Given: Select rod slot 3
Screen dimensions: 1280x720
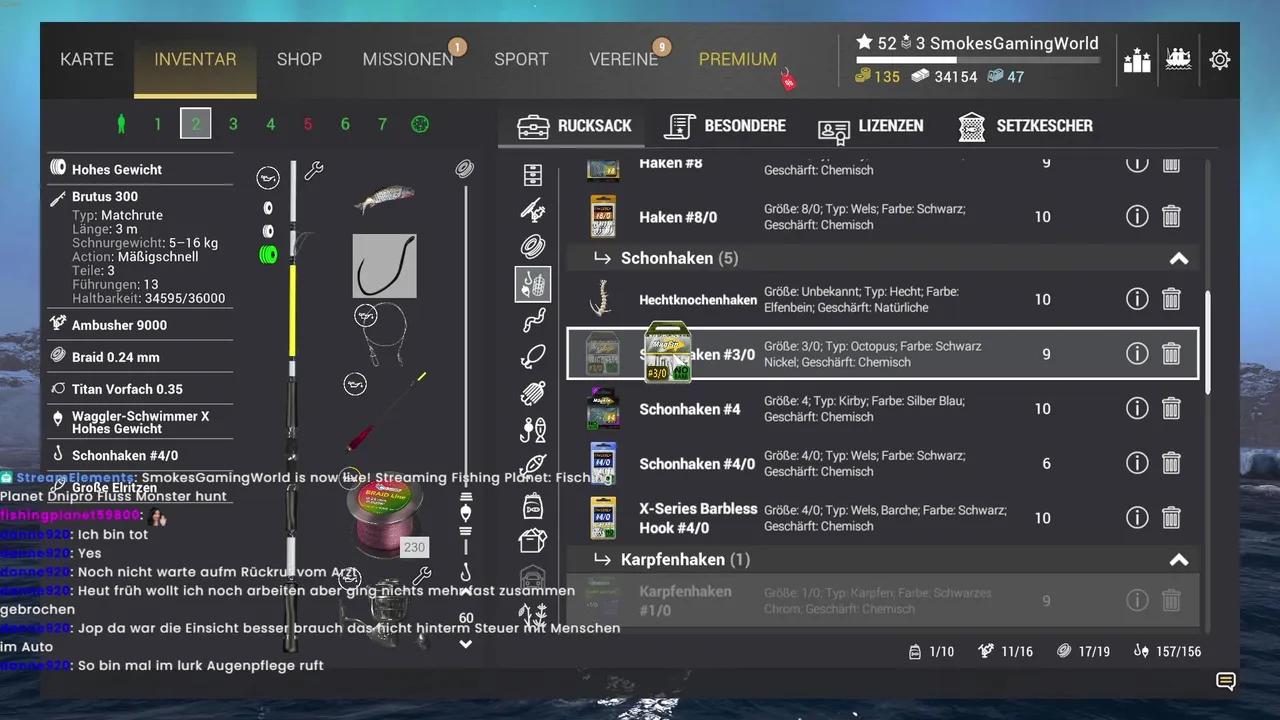Looking at the screenshot, I should click(x=233, y=124).
